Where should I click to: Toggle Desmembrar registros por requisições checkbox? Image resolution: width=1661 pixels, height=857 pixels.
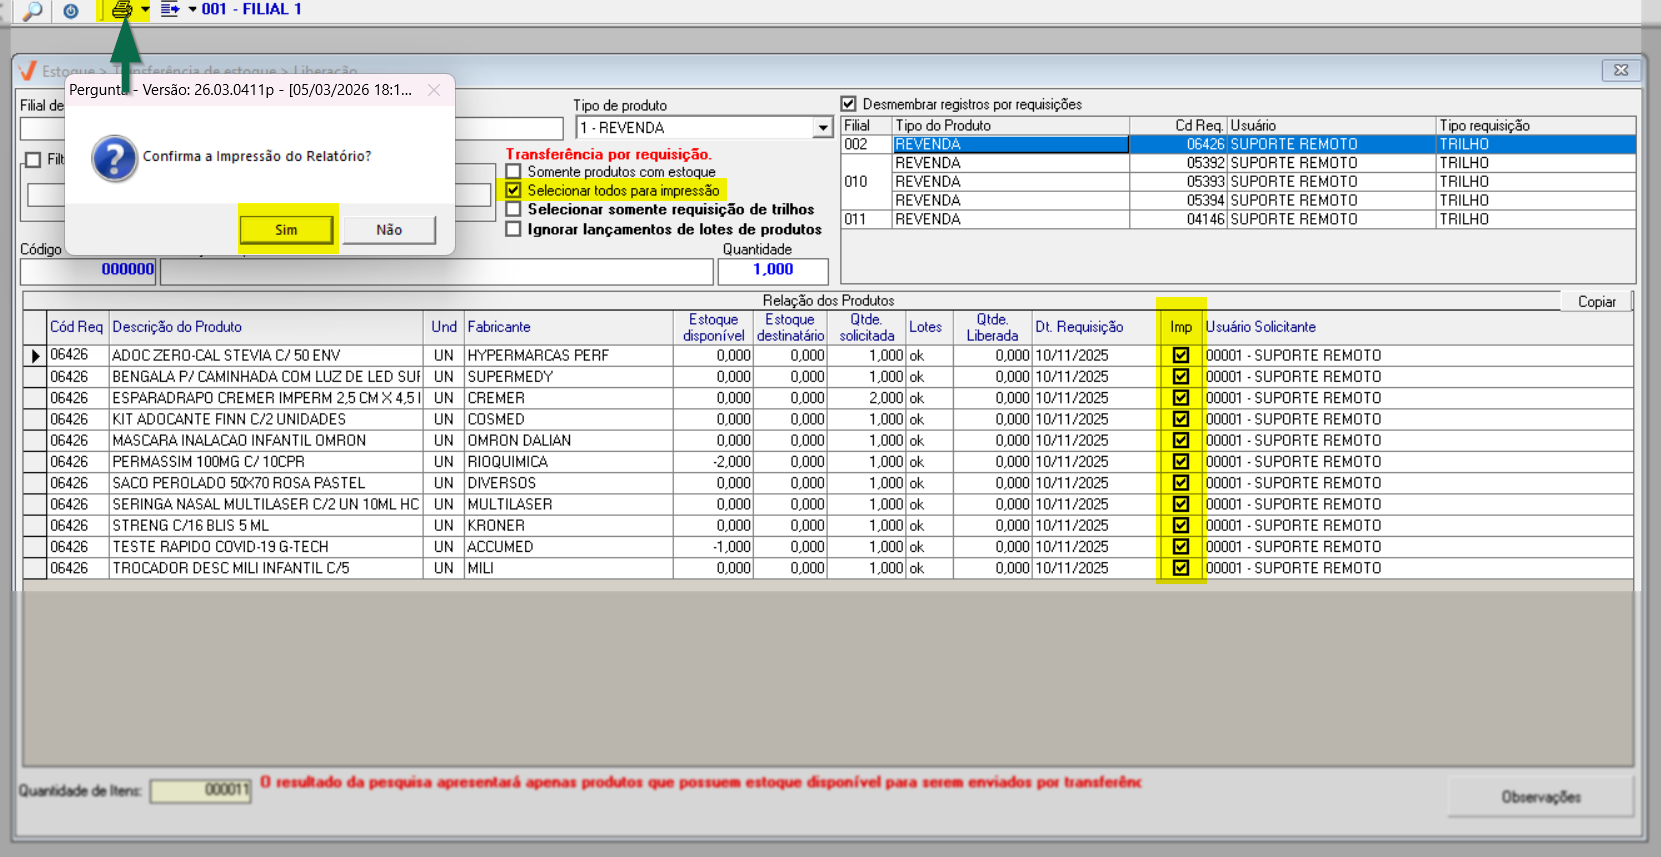pyautogui.click(x=849, y=104)
